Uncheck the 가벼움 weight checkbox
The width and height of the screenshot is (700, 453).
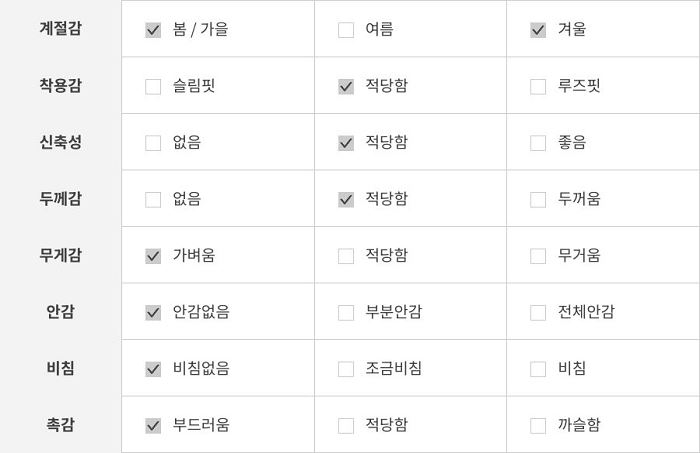click(153, 256)
